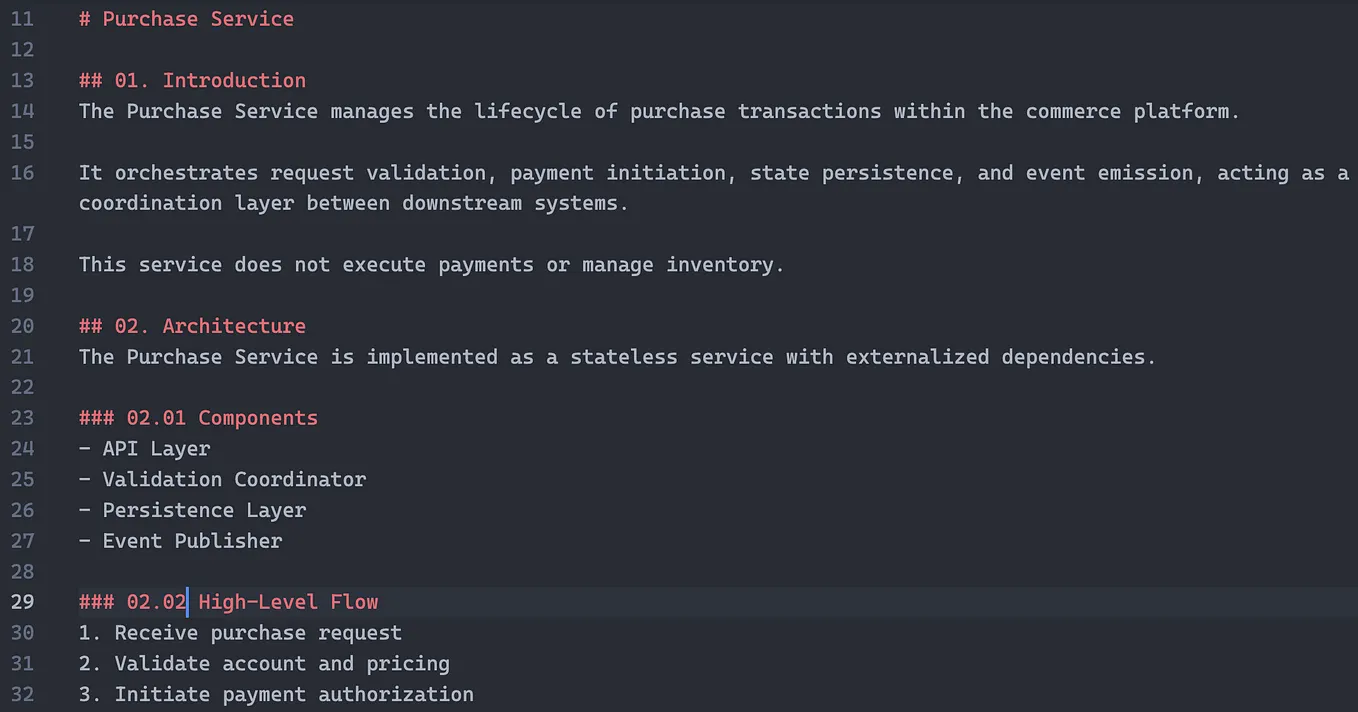Select the 02. Architecture heading line
The width and height of the screenshot is (1358, 712).
(x=192, y=326)
